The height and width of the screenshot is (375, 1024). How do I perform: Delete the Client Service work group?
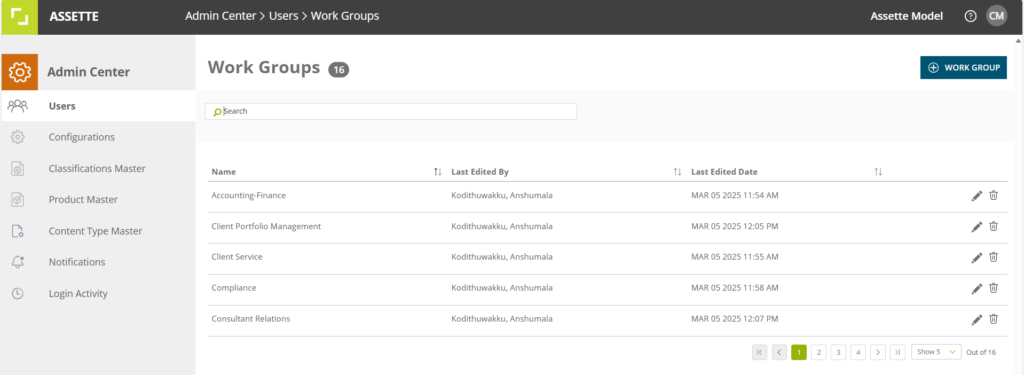[x=993, y=257]
